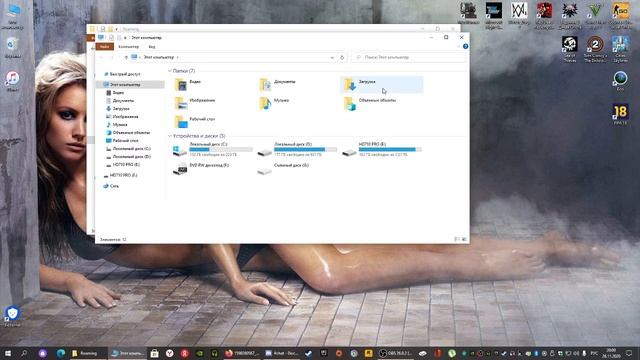Click the Этот компьютер address bar path

158,58
